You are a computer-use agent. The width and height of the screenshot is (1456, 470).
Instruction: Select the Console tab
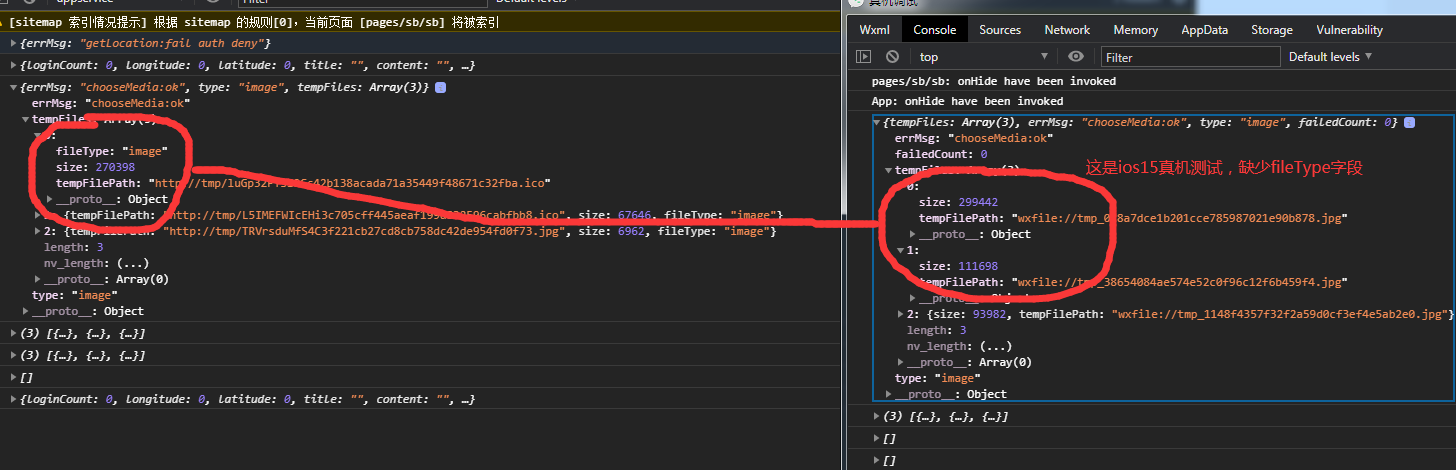point(935,30)
